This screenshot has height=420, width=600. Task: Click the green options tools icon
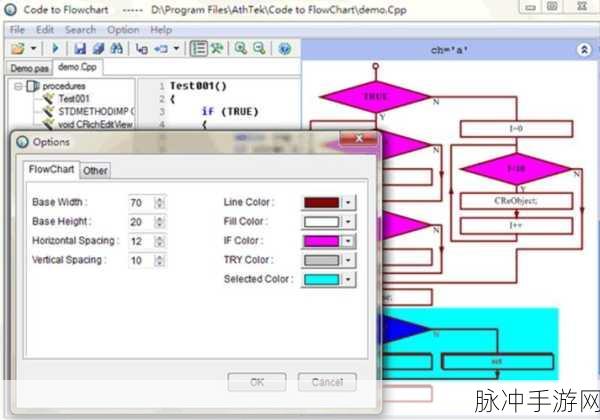pos(217,49)
